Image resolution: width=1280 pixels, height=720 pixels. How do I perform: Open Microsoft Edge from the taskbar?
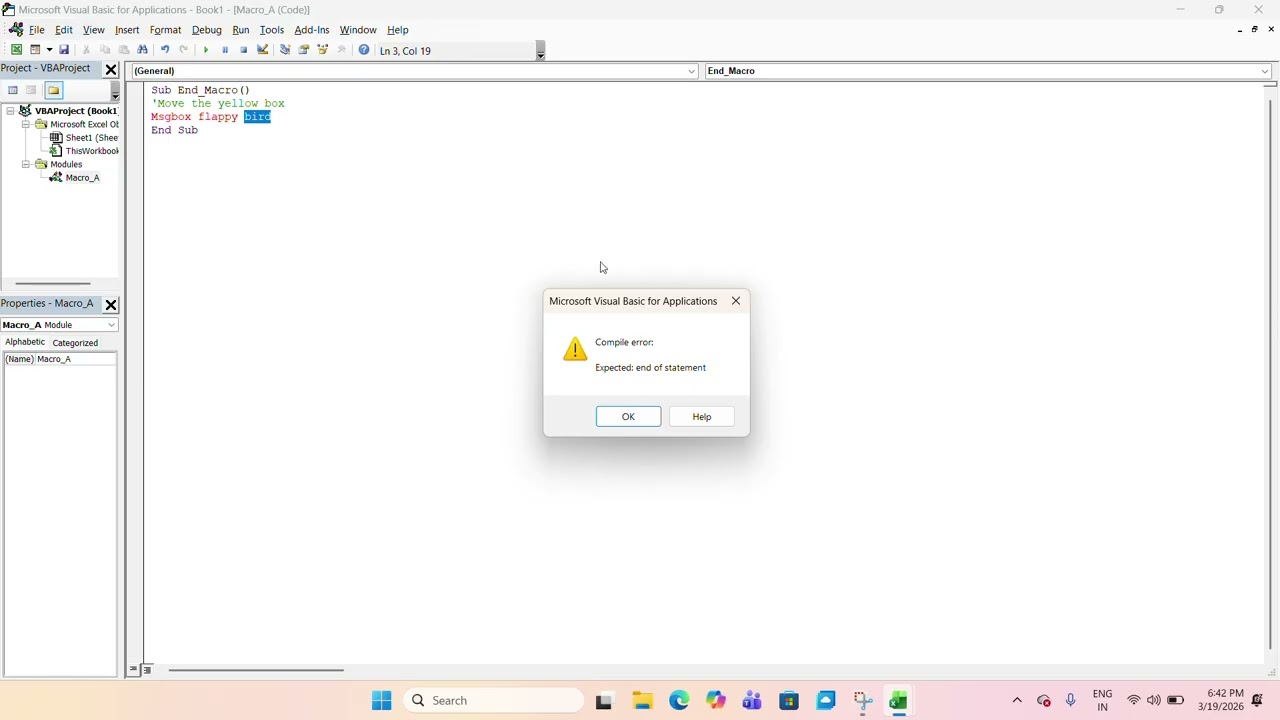point(679,700)
